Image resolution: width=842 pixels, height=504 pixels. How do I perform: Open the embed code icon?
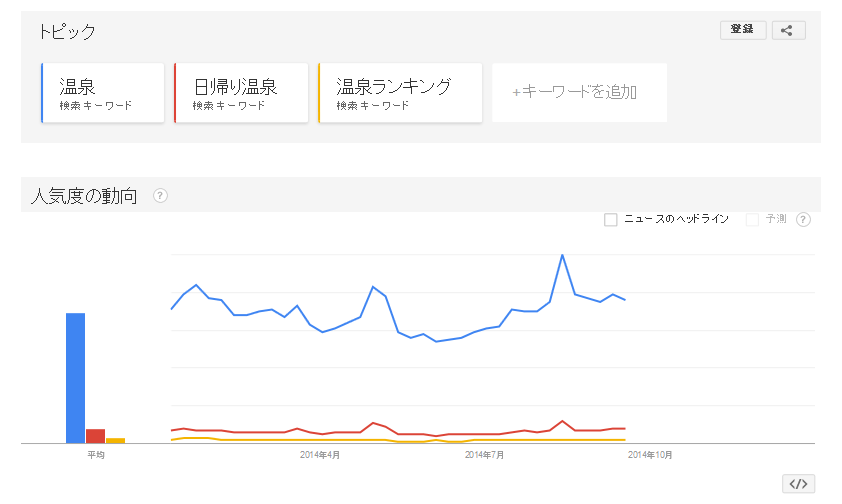[797, 484]
